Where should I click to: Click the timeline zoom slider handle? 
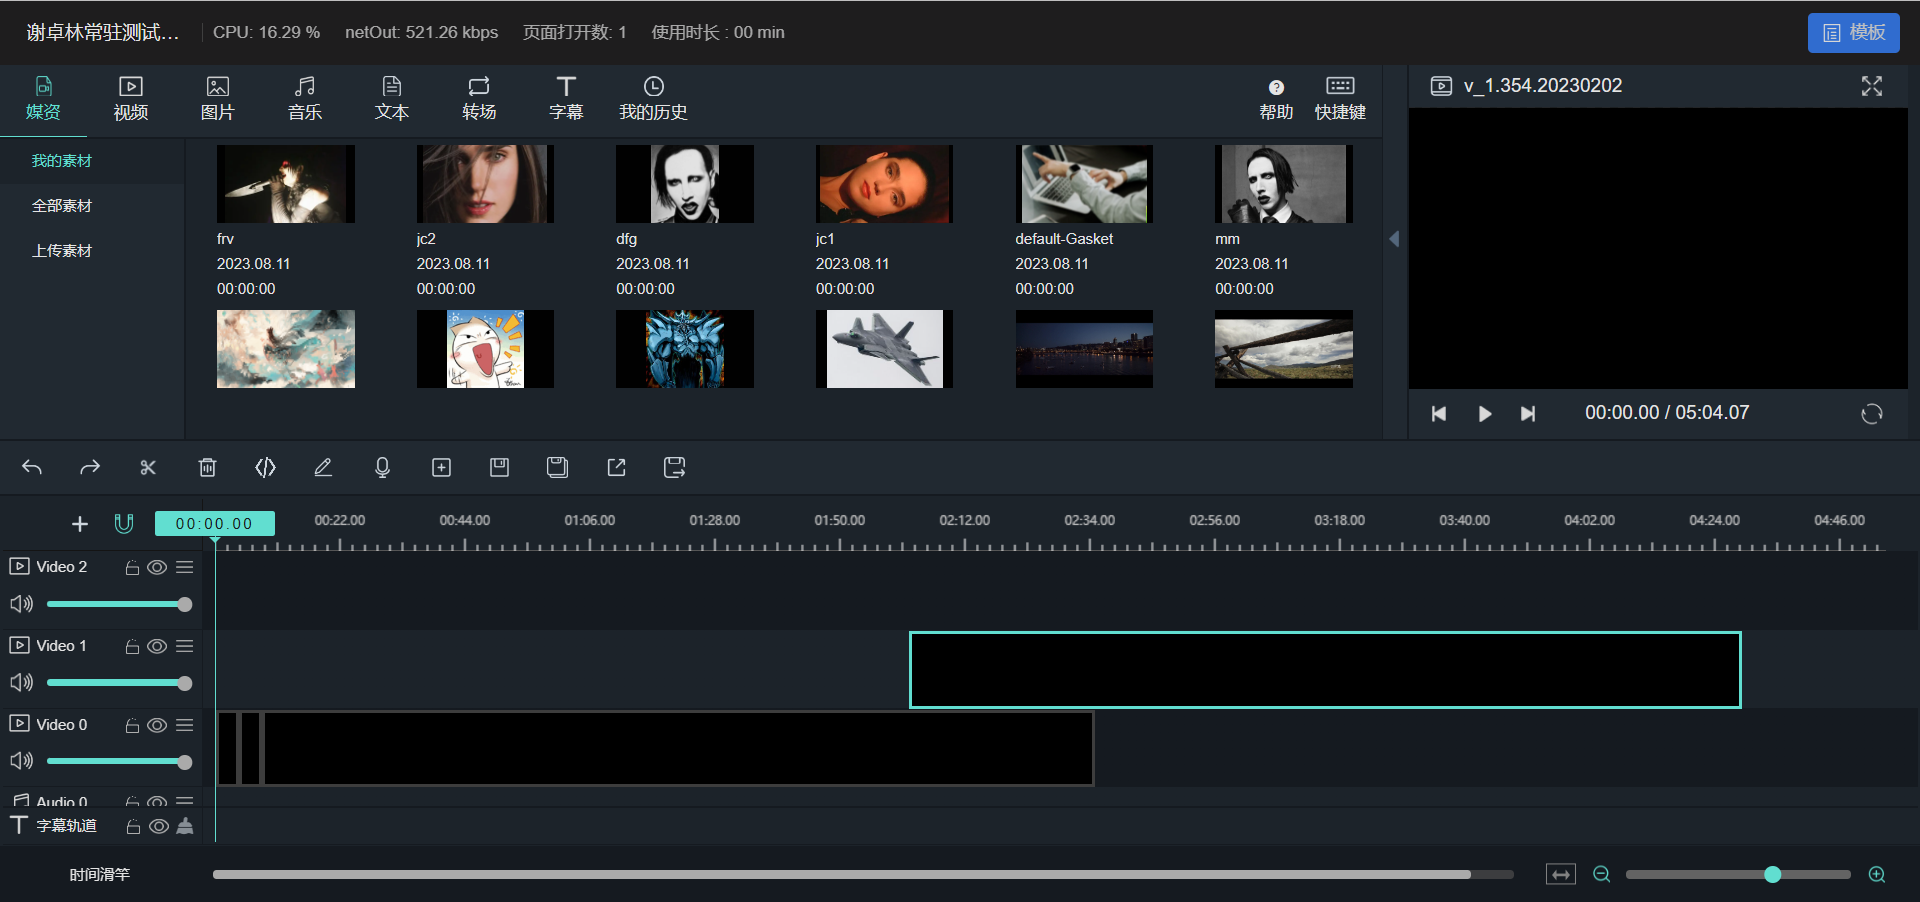point(1772,875)
